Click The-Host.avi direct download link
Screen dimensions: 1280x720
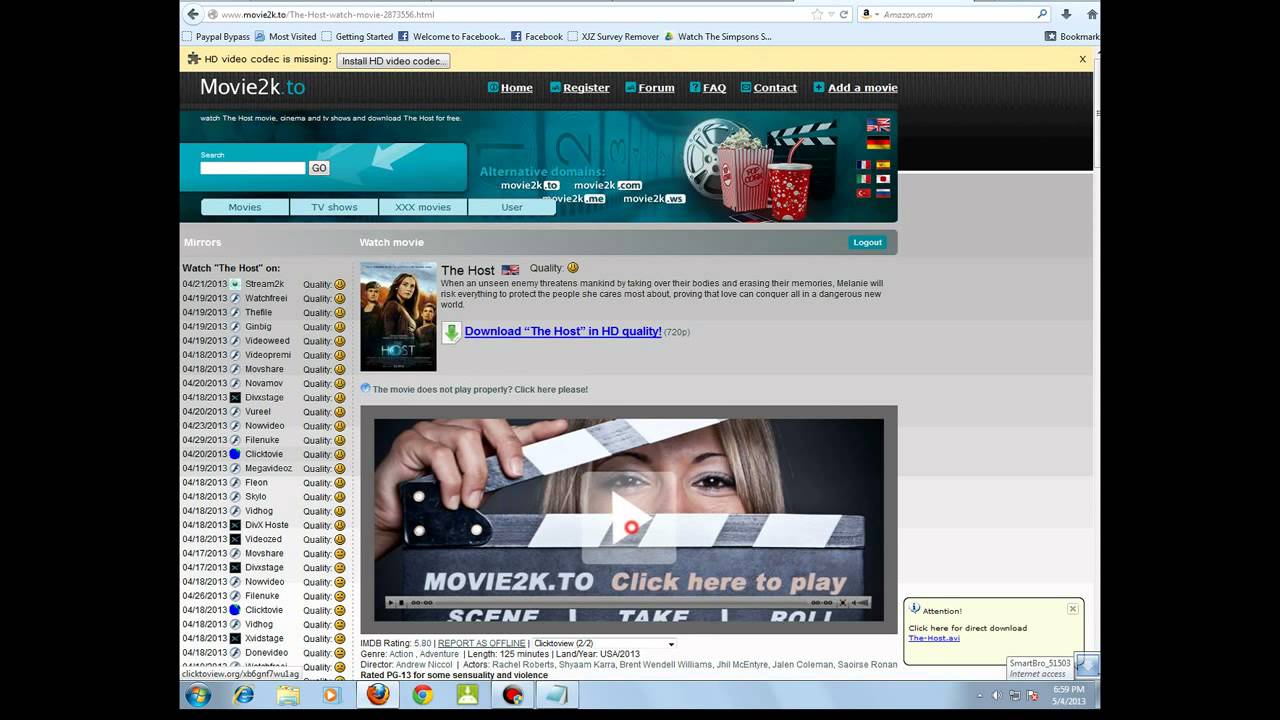tap(934, 638)
